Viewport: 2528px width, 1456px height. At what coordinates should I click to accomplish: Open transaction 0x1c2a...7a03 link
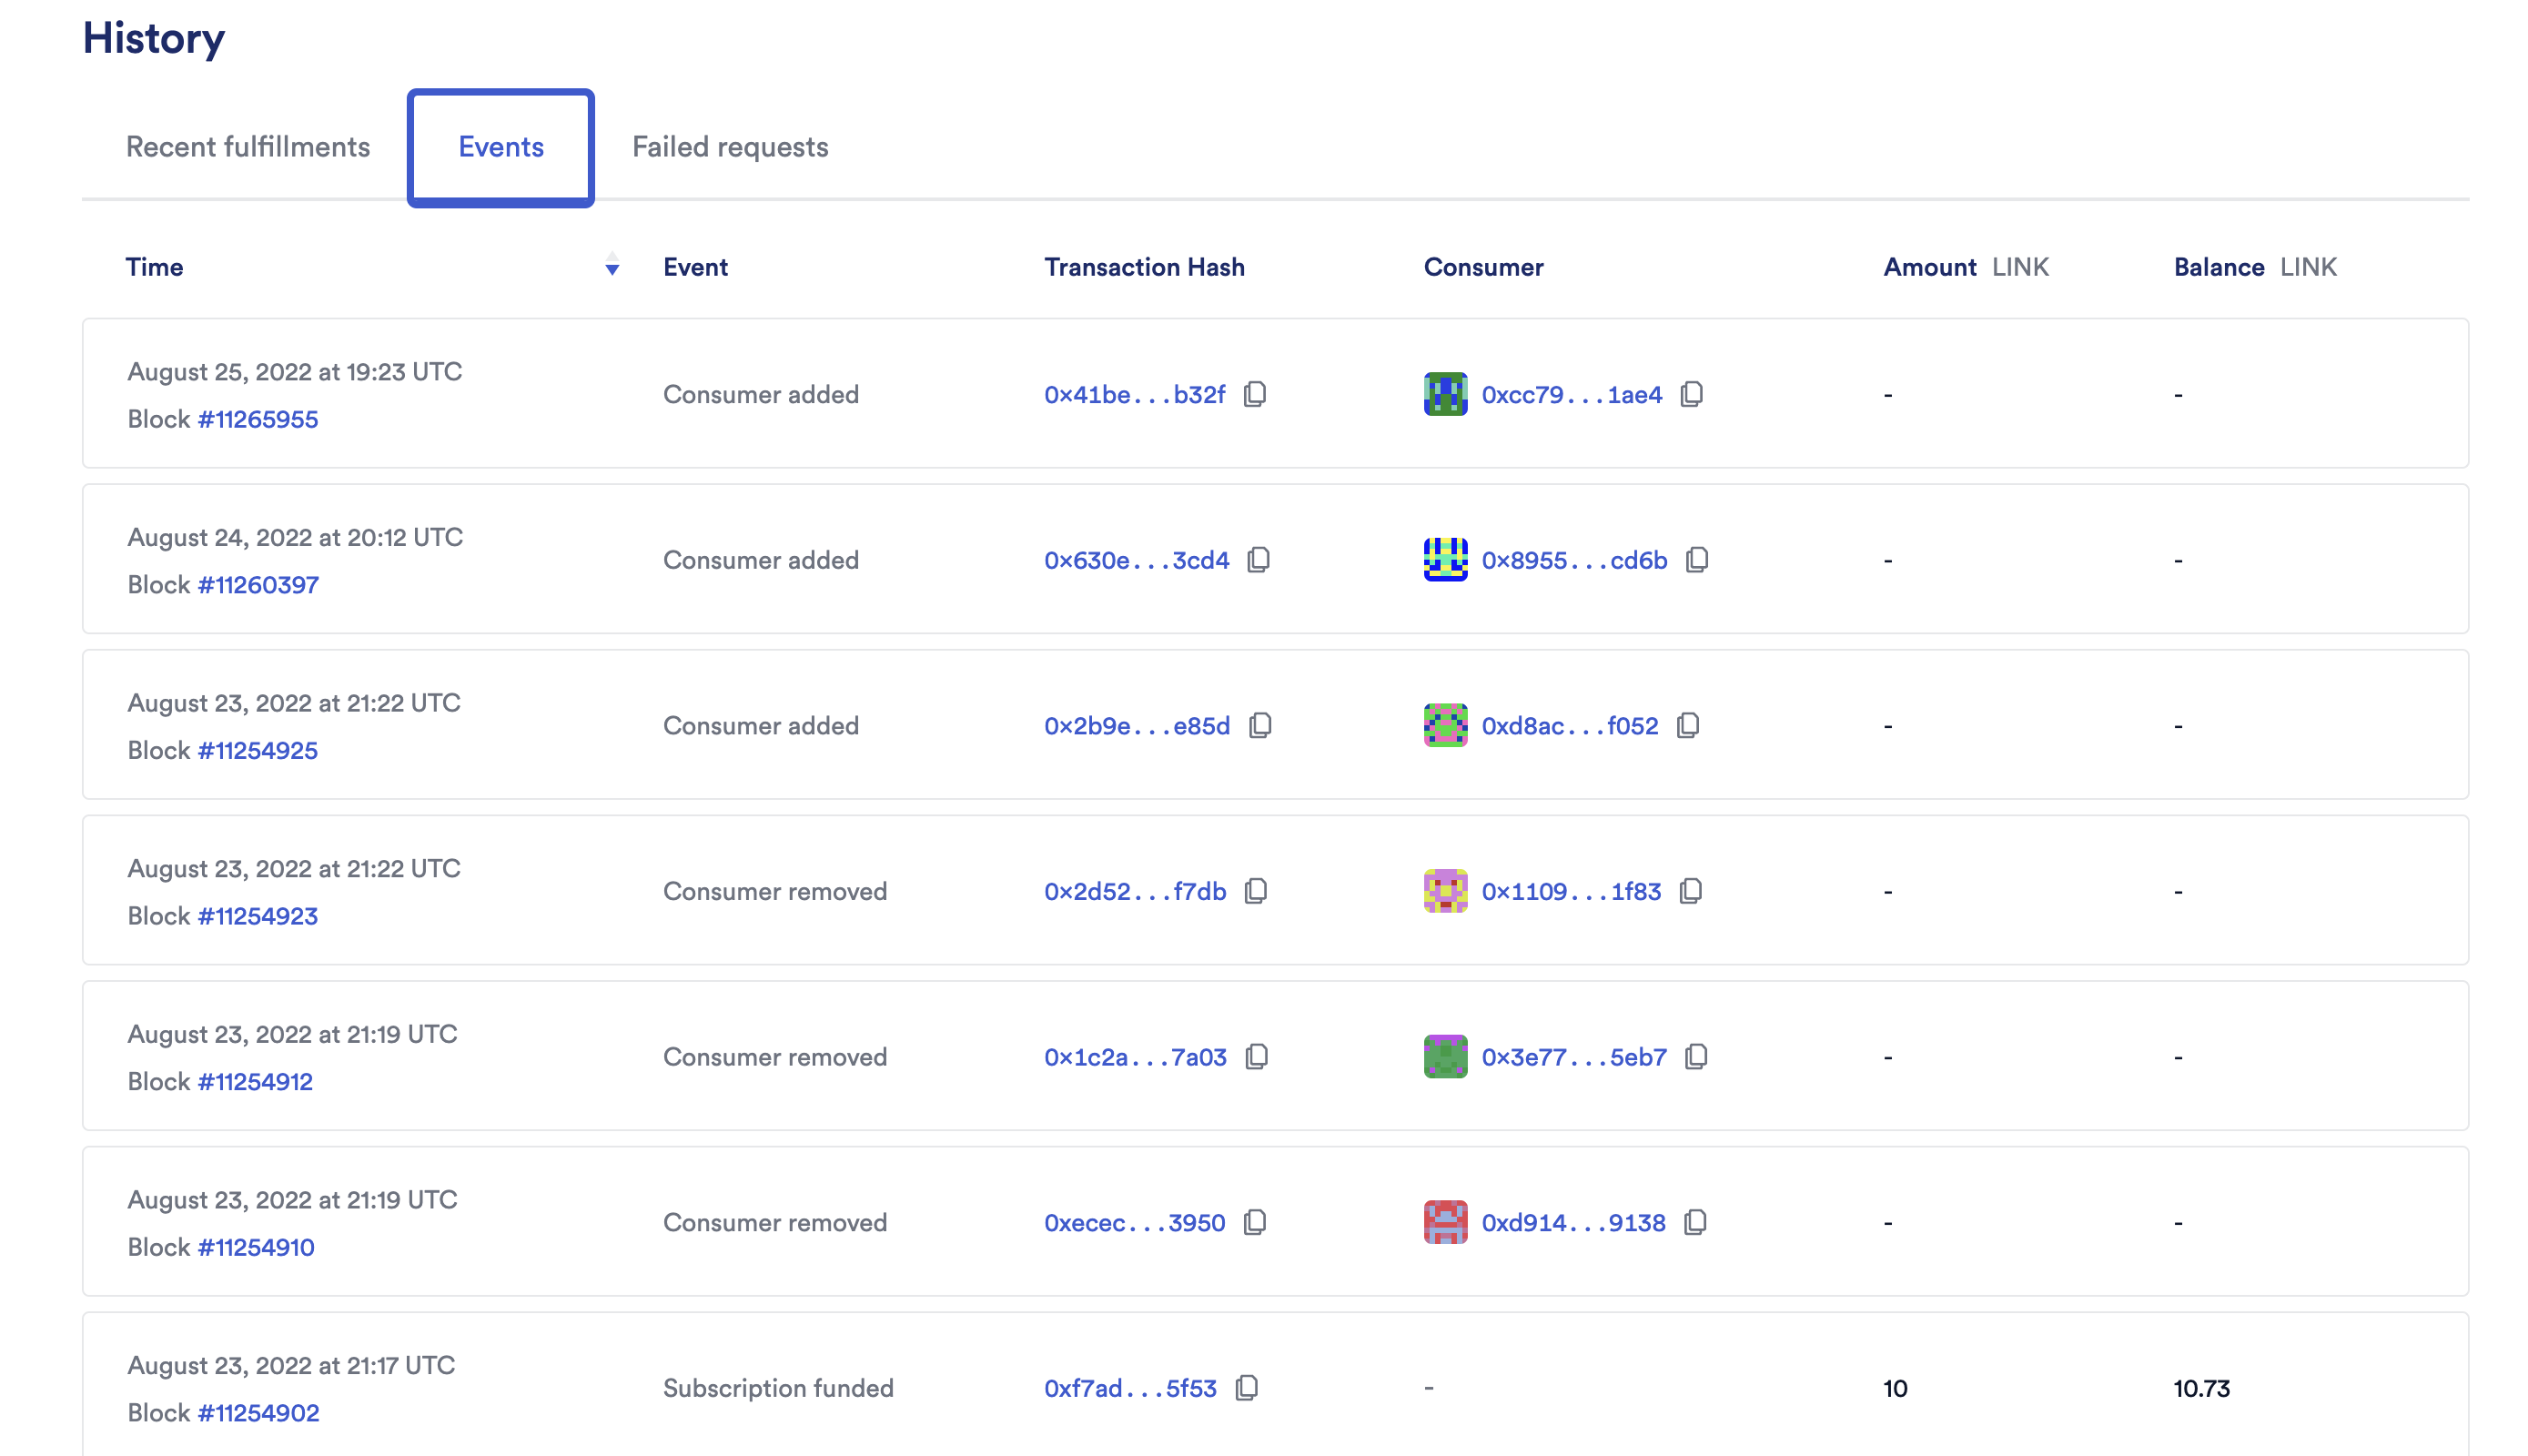[x=1136, y=1057]
